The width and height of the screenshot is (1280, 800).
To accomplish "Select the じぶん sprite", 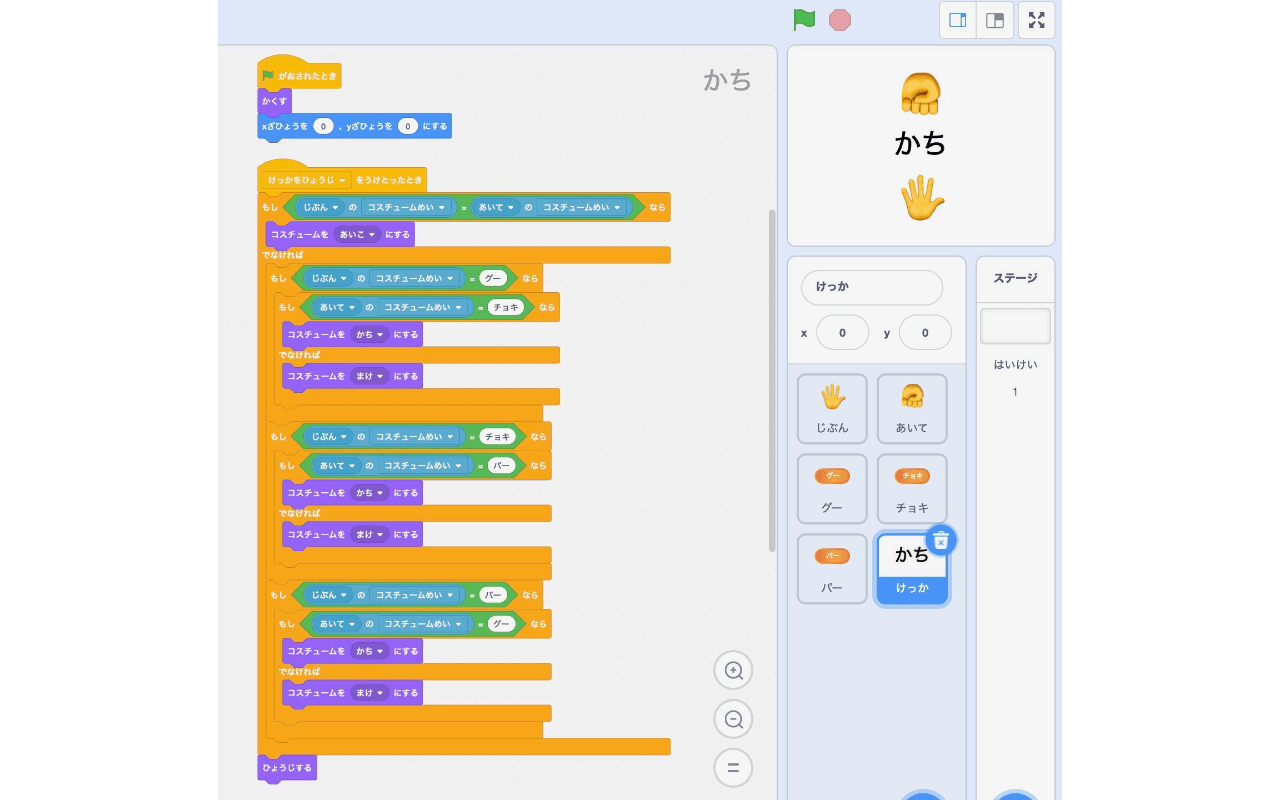I will pos(832,409).
